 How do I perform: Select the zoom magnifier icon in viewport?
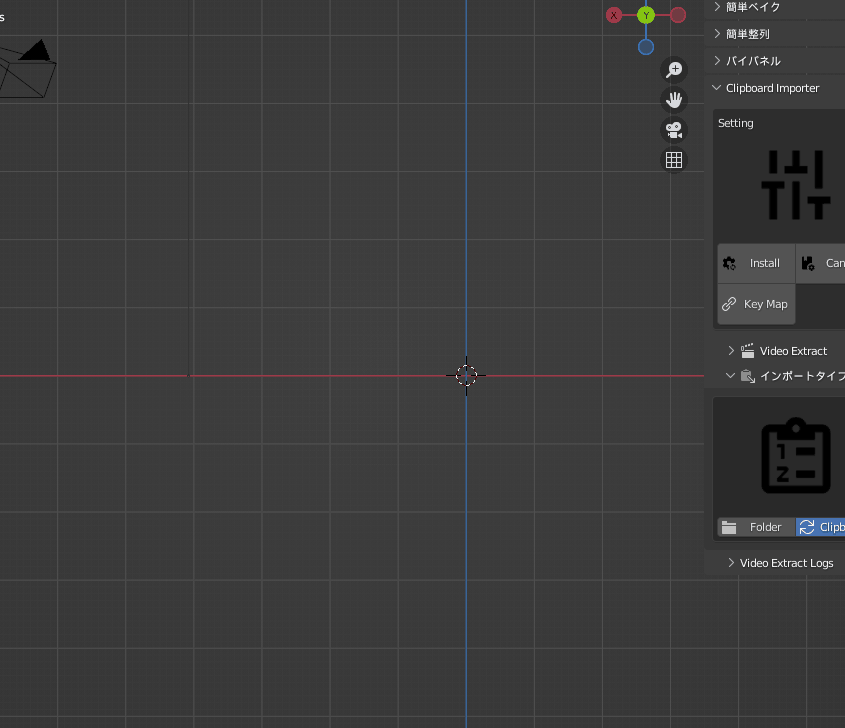(x=674, y=70)
